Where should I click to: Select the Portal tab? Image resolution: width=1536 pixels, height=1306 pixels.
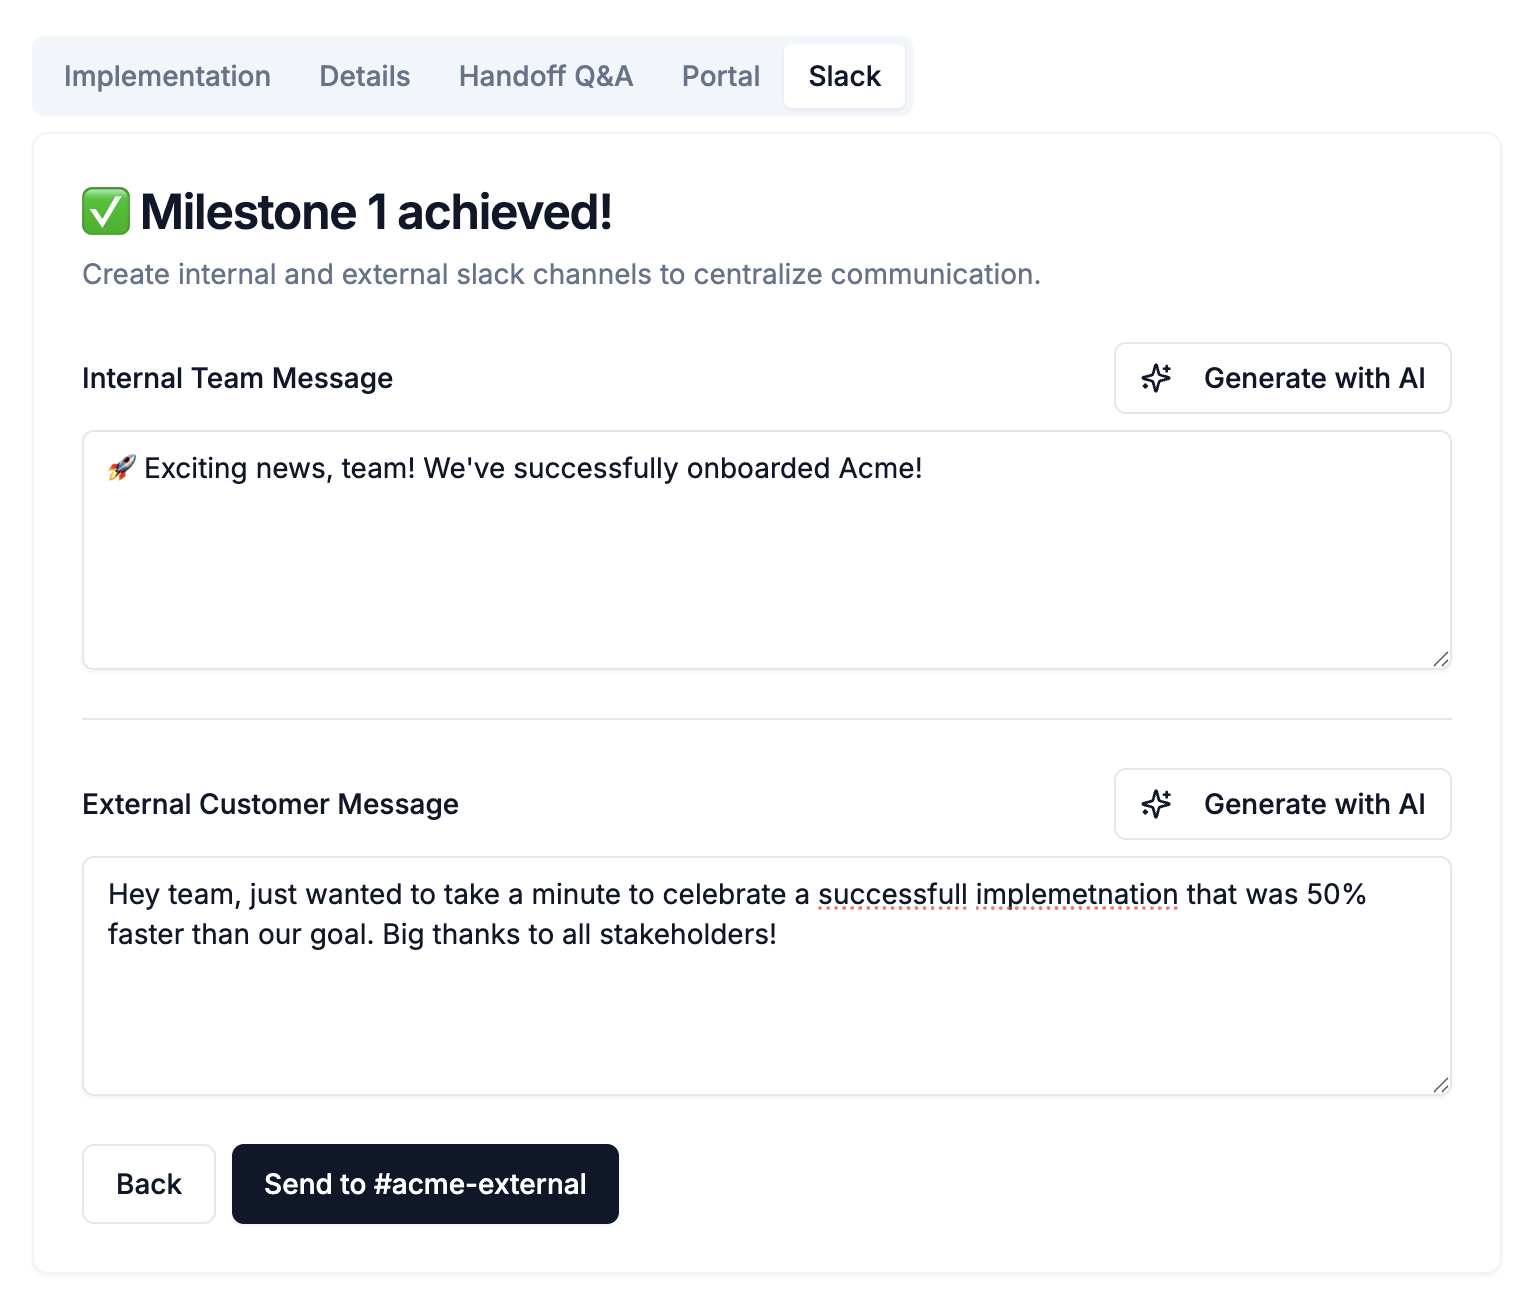[x=720, y=76]
